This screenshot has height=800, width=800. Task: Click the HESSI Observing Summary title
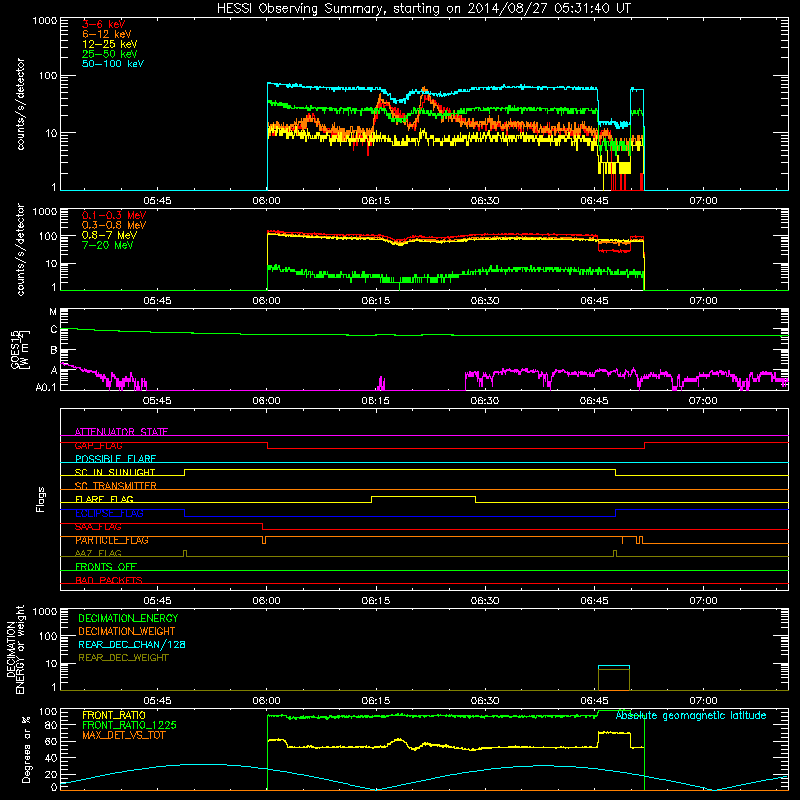423,9
